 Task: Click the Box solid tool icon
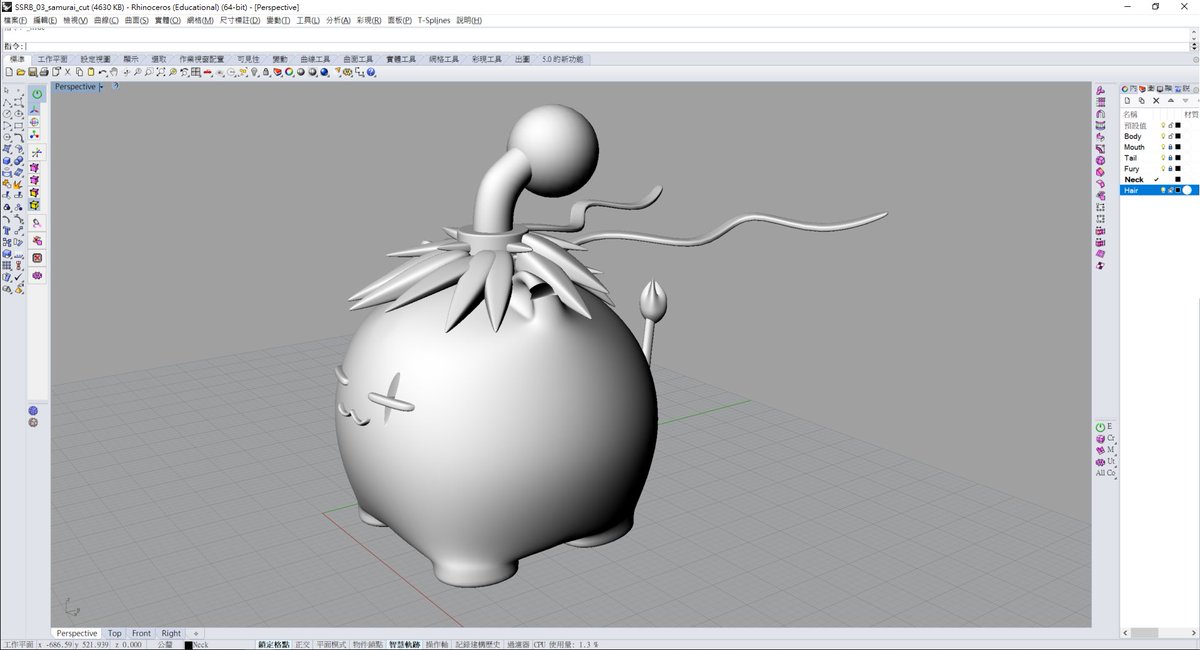click(7, 160)
